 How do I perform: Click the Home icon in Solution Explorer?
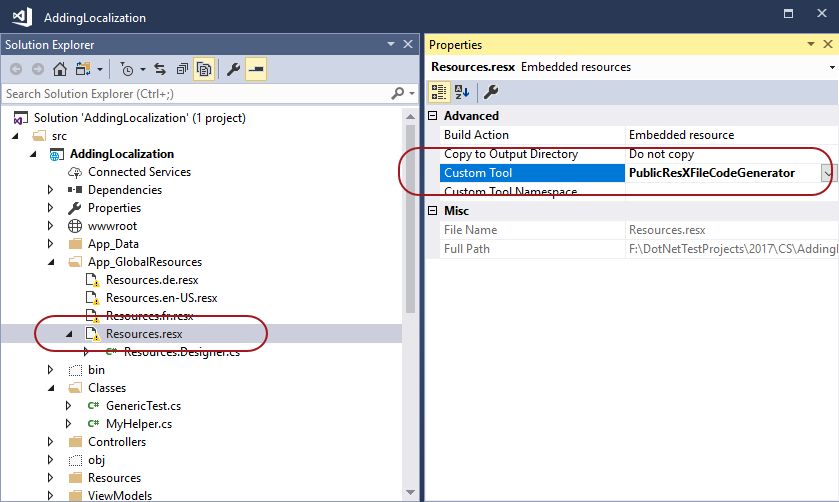(60, 69)
